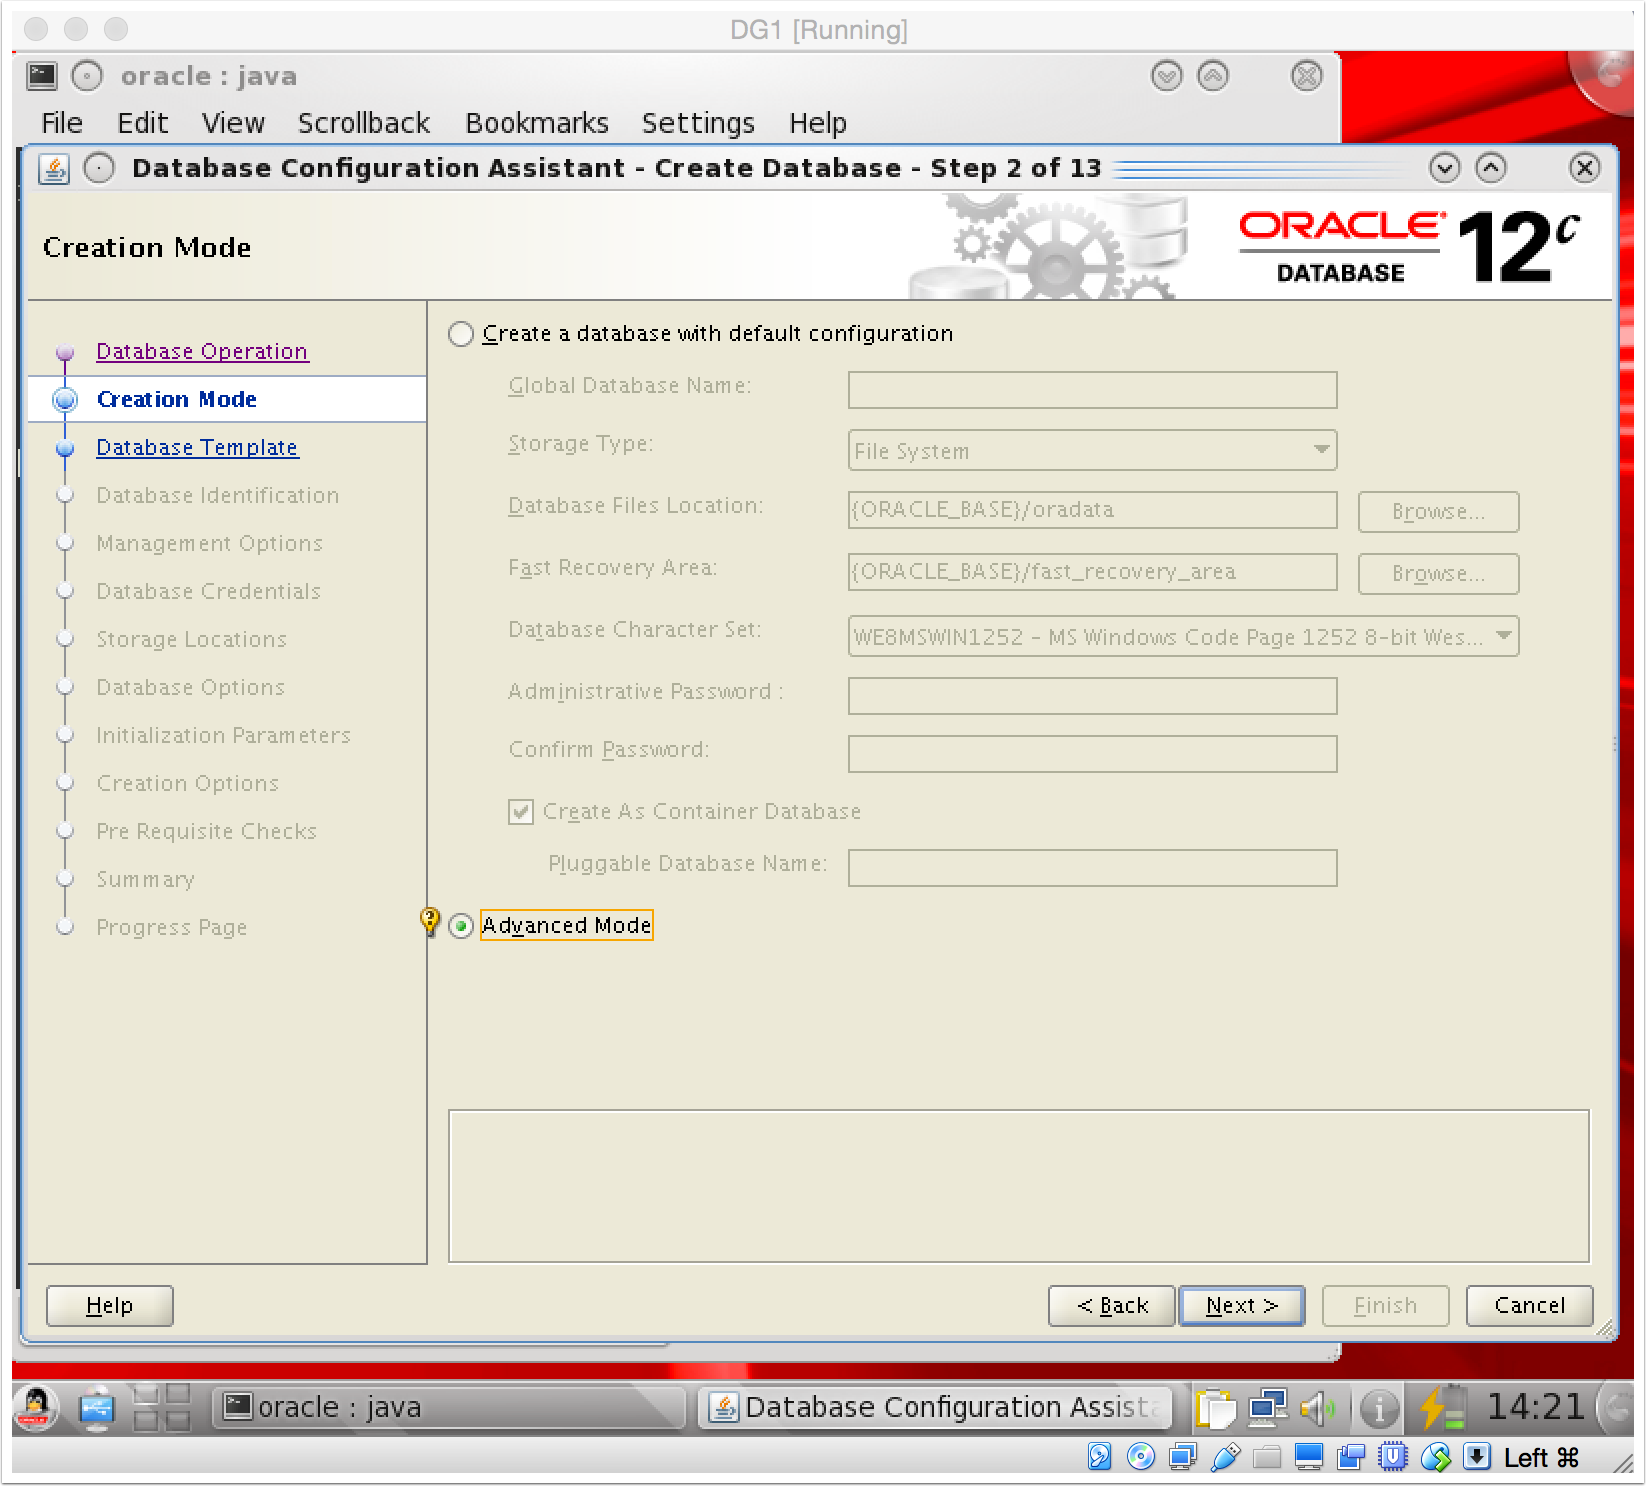Toggle Create As Container Database checkbox
Screen dimensions: 1646x1486
pos(521,811)
